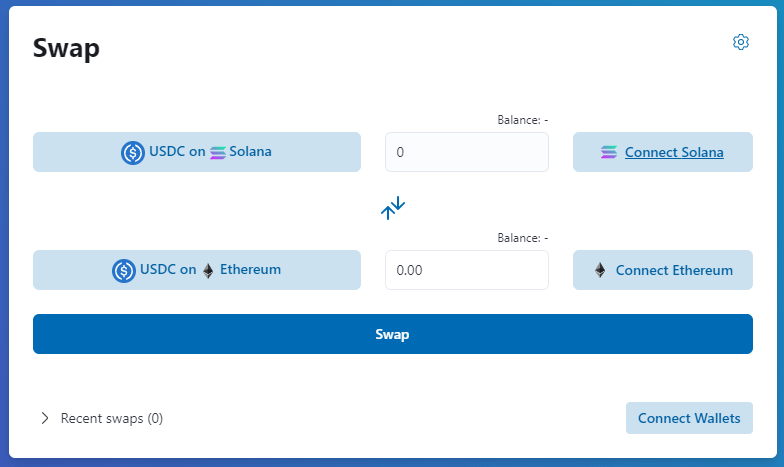Click the Connect Wallets button

(689, 418)
